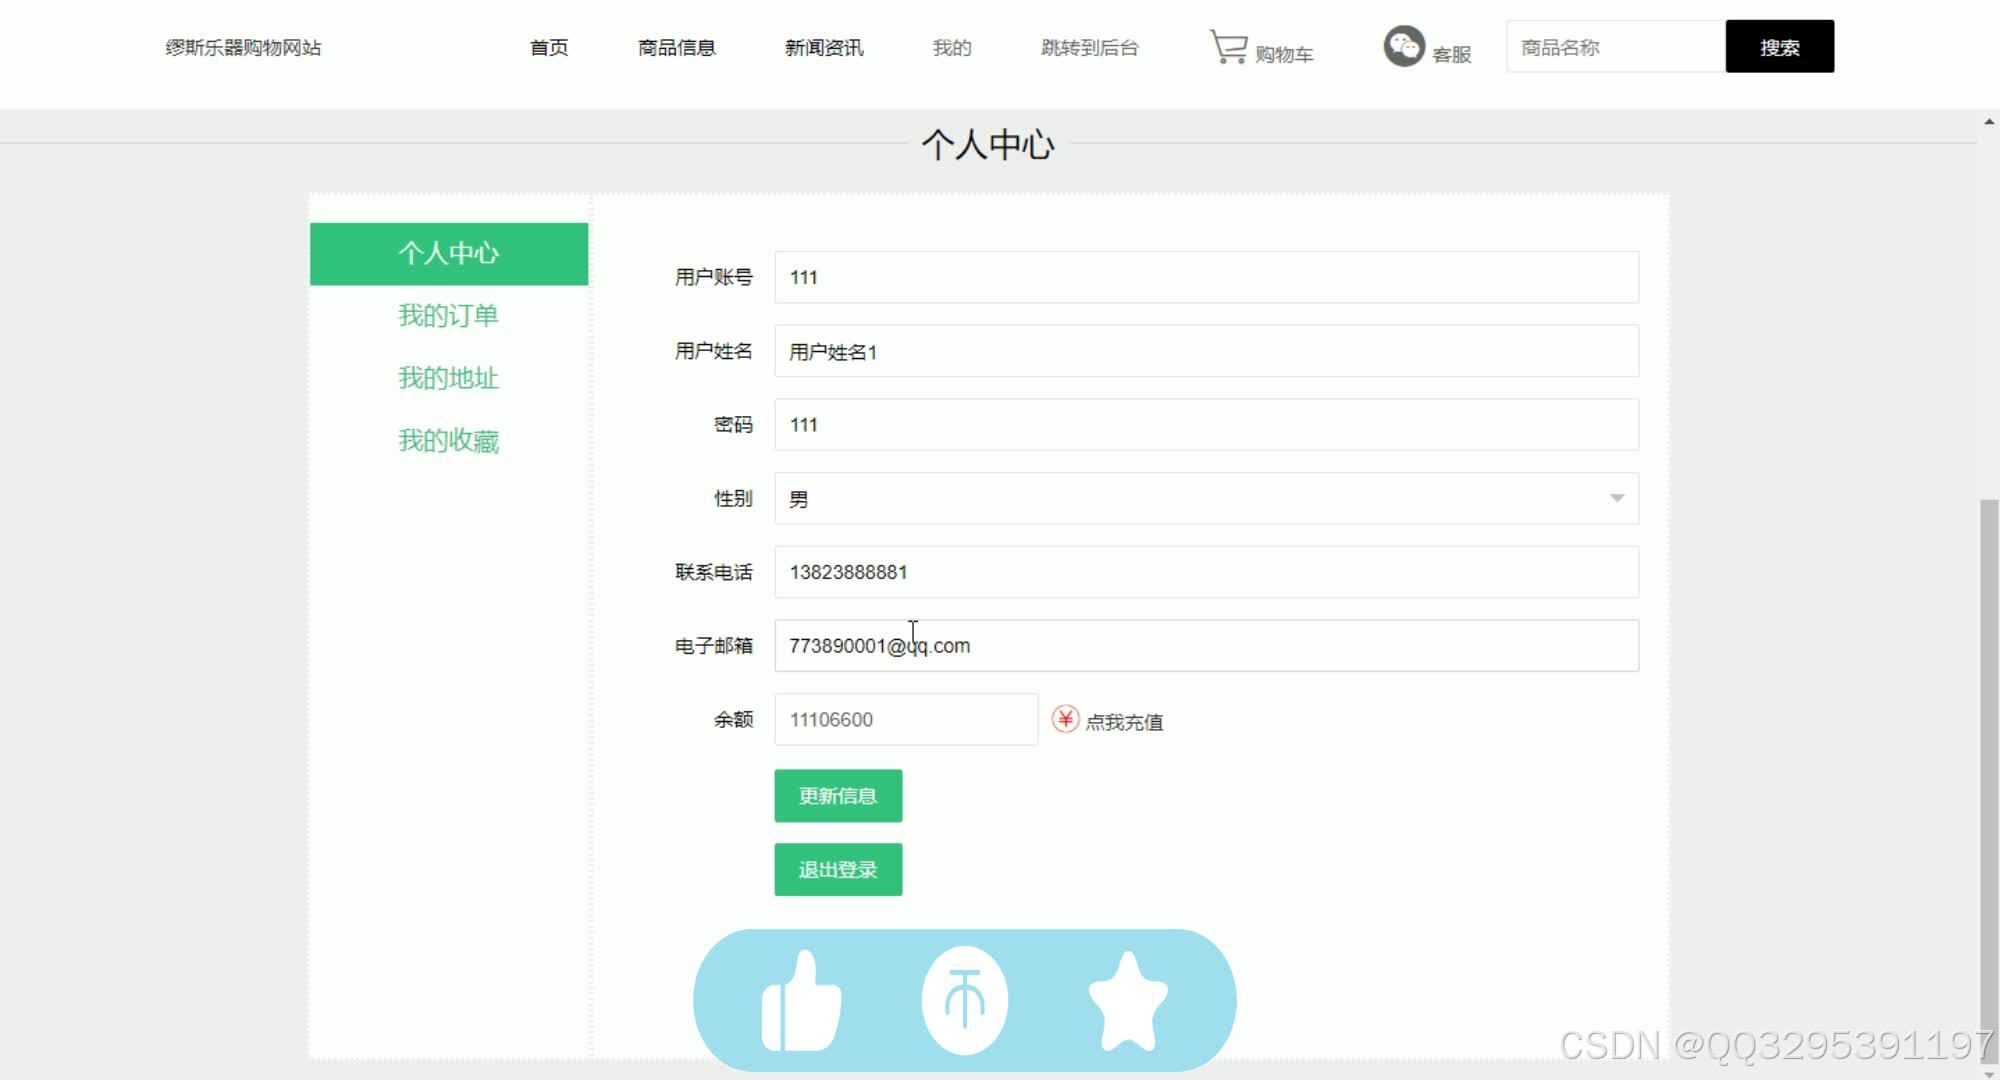The image size is (2000, 1080).
Task: Click the star favorite icon
Action: 1128,1000
